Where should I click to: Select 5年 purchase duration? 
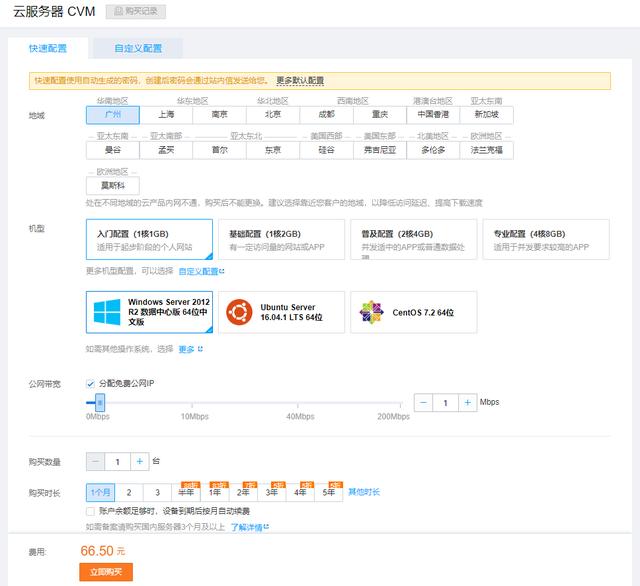329,493
